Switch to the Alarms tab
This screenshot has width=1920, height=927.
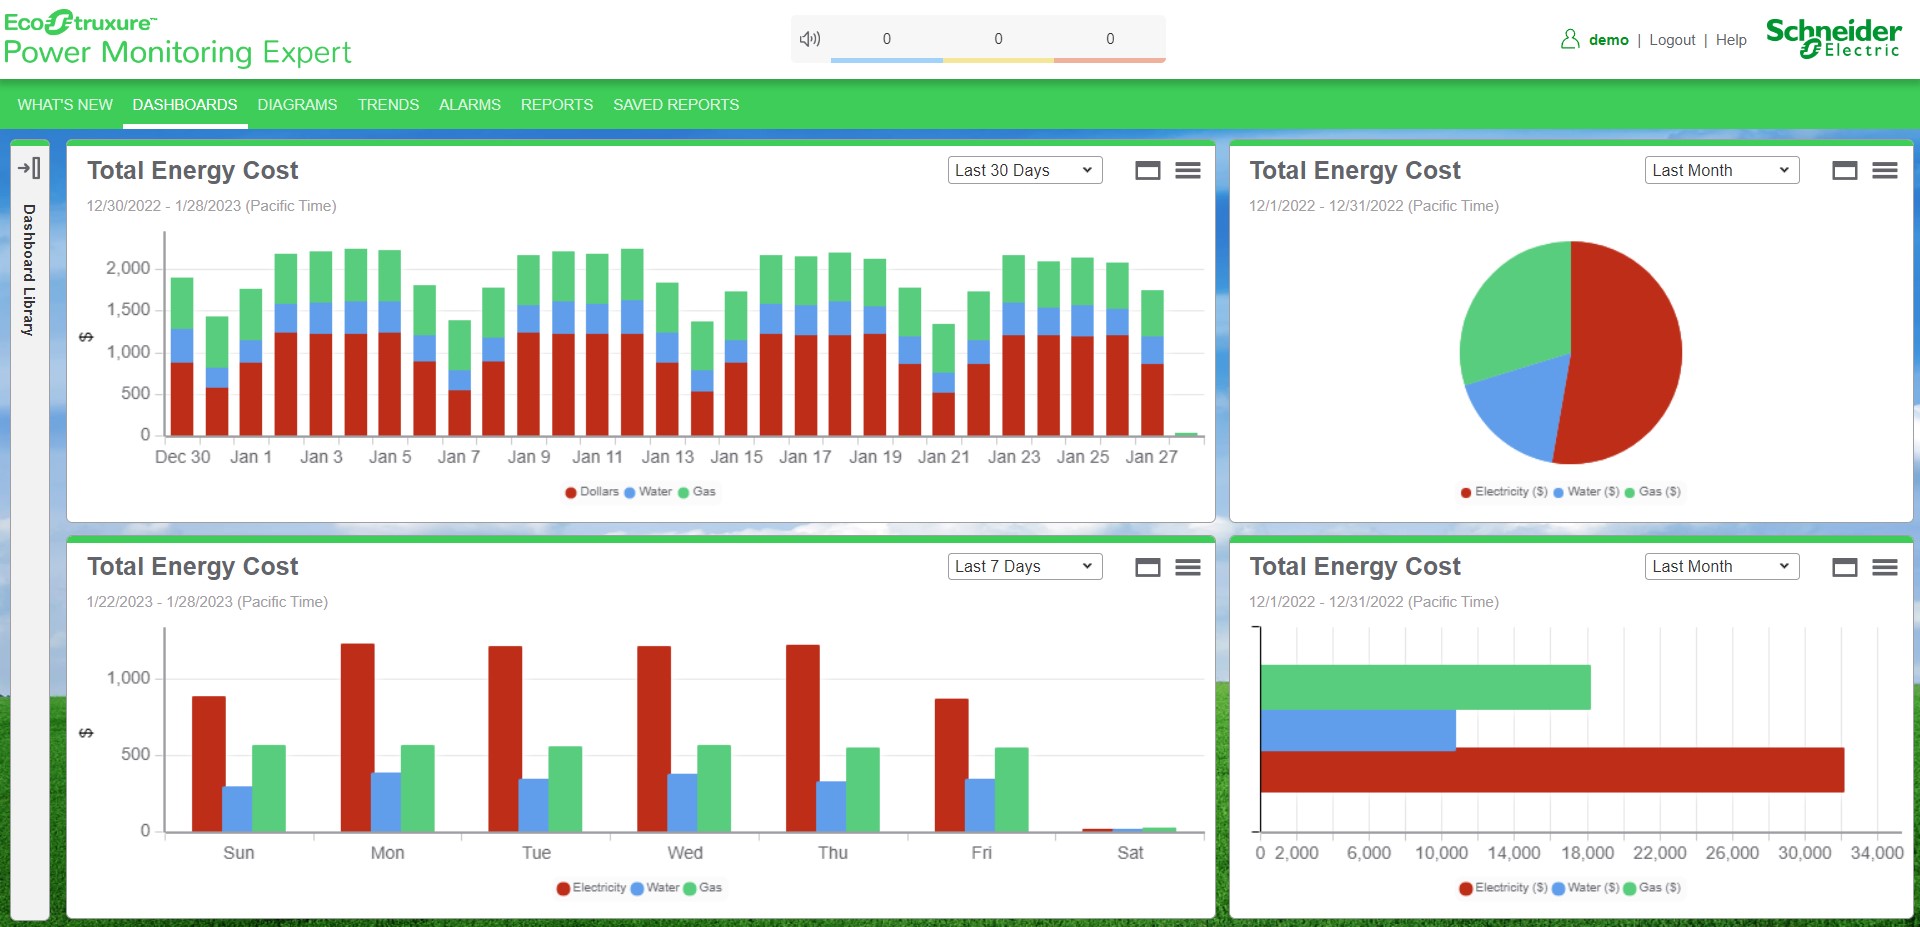(469, 105)
